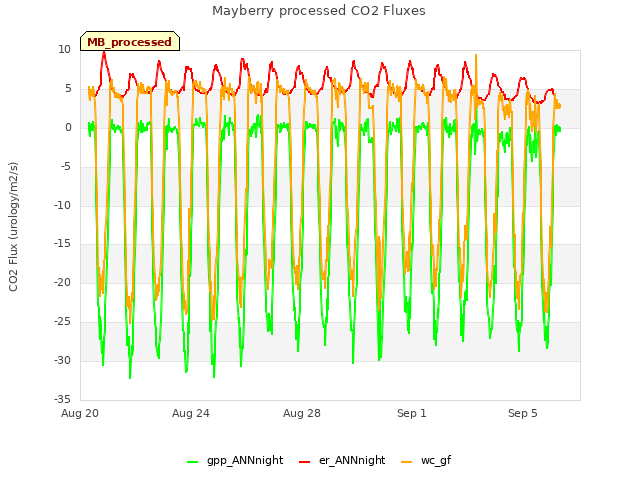Click the Sep 5 x-axis label

coord(523,413)
